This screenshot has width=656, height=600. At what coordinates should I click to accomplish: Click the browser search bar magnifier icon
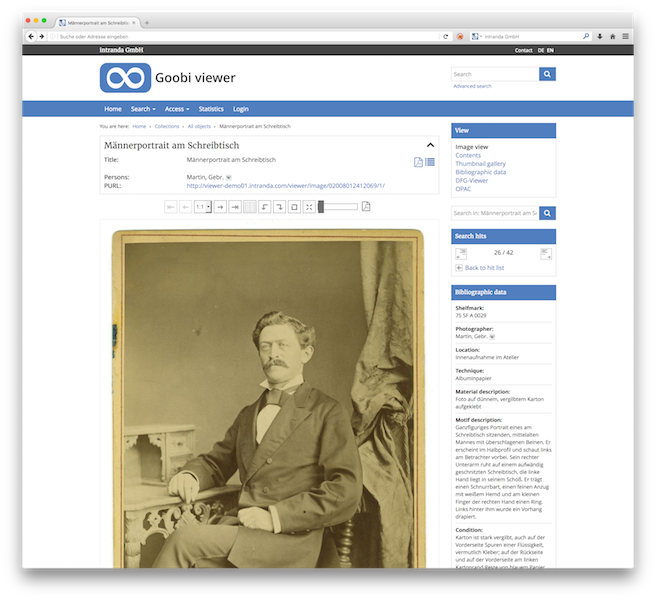click(586, 36)
